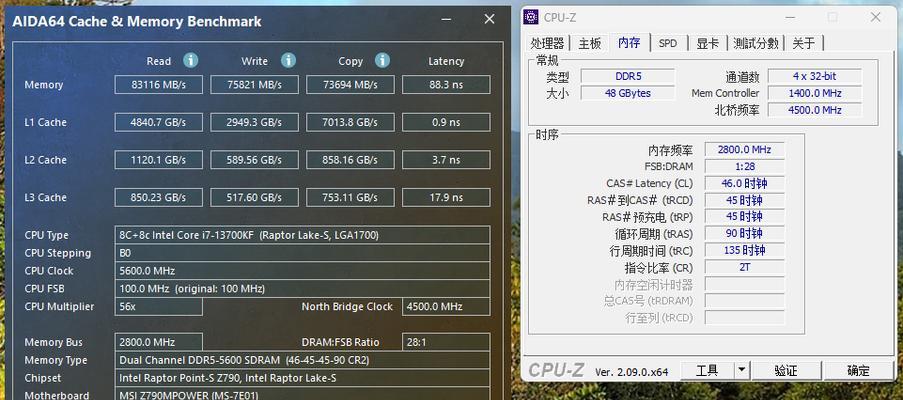The image size is (903, 400).
Task: Close the AIDA64 benchmark window
Action: (490, 20)
